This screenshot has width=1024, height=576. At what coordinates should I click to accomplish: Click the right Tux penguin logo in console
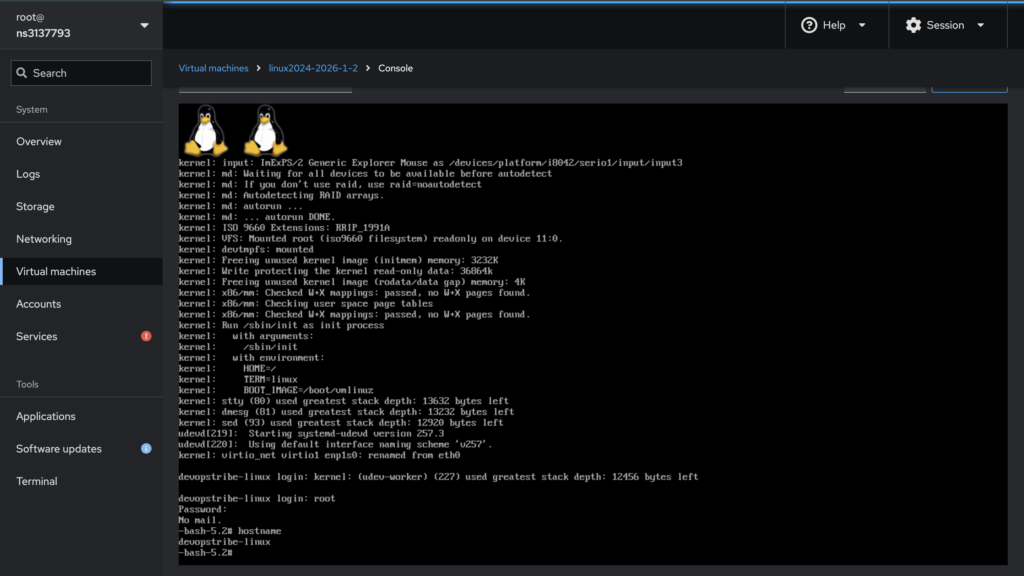pos(265,130)
